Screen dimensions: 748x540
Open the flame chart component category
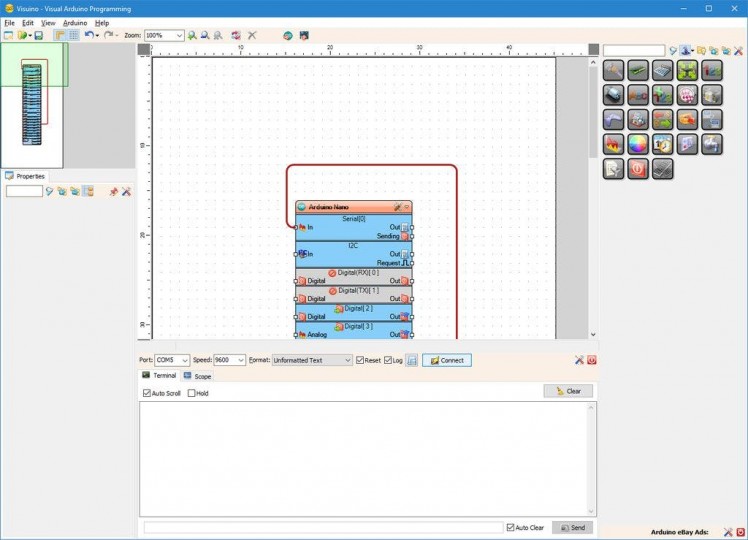tap(613, 144)
